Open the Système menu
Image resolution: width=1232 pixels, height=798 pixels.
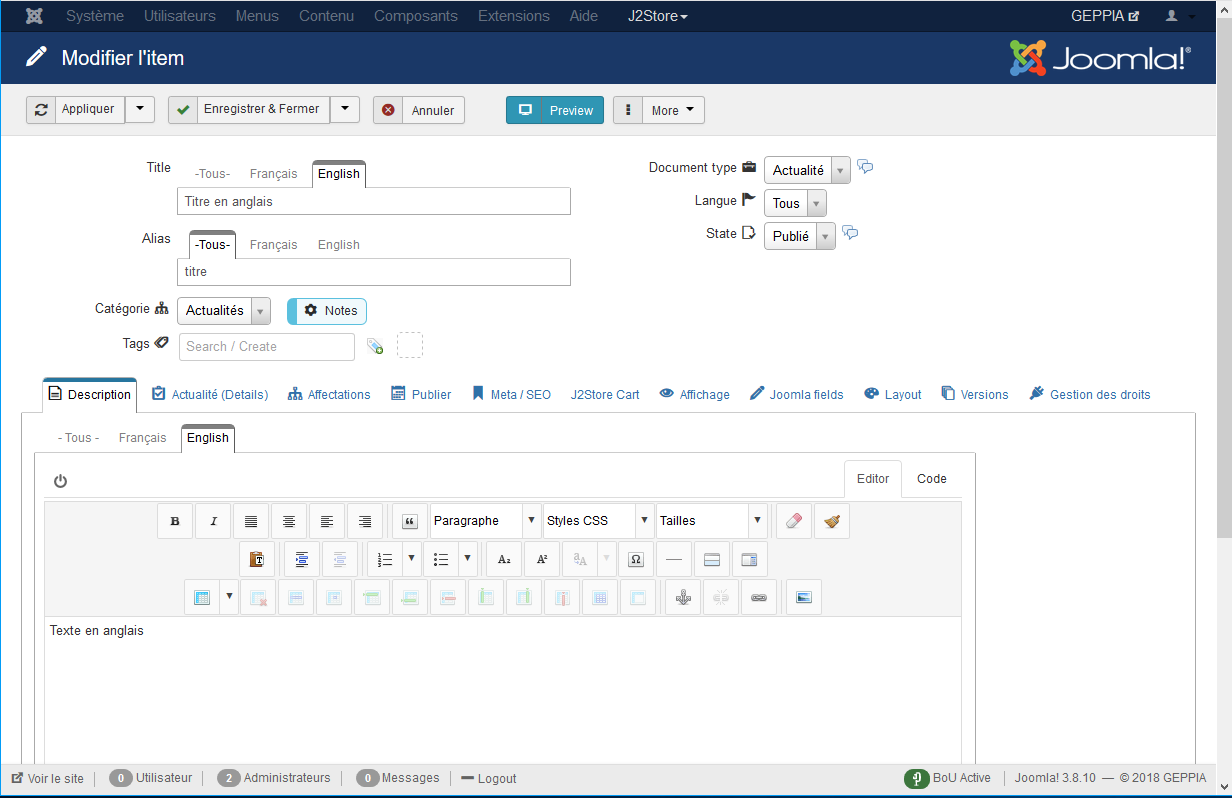coord(95,16)
